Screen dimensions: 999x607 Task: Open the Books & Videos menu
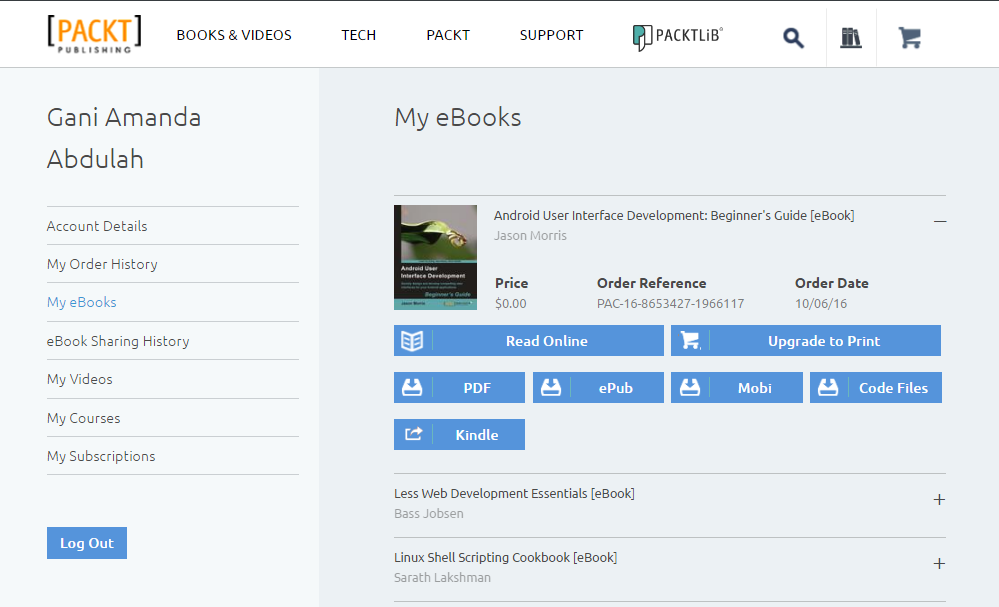234,35
